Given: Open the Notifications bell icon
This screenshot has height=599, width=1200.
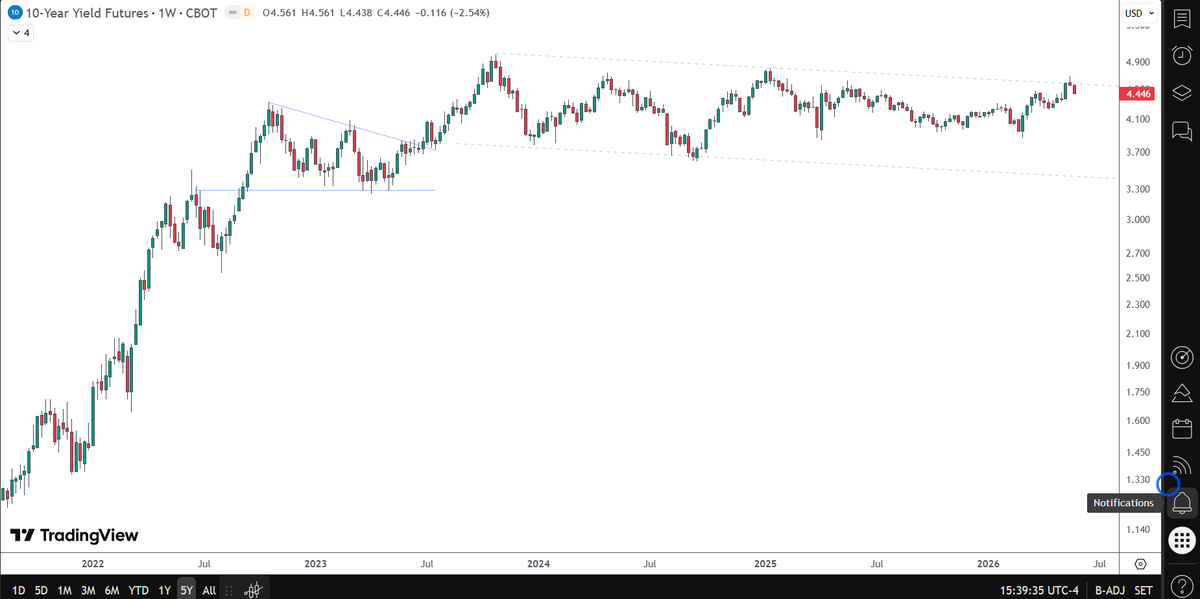Looking at the screenshot, I should click(x=1181, y=502).
